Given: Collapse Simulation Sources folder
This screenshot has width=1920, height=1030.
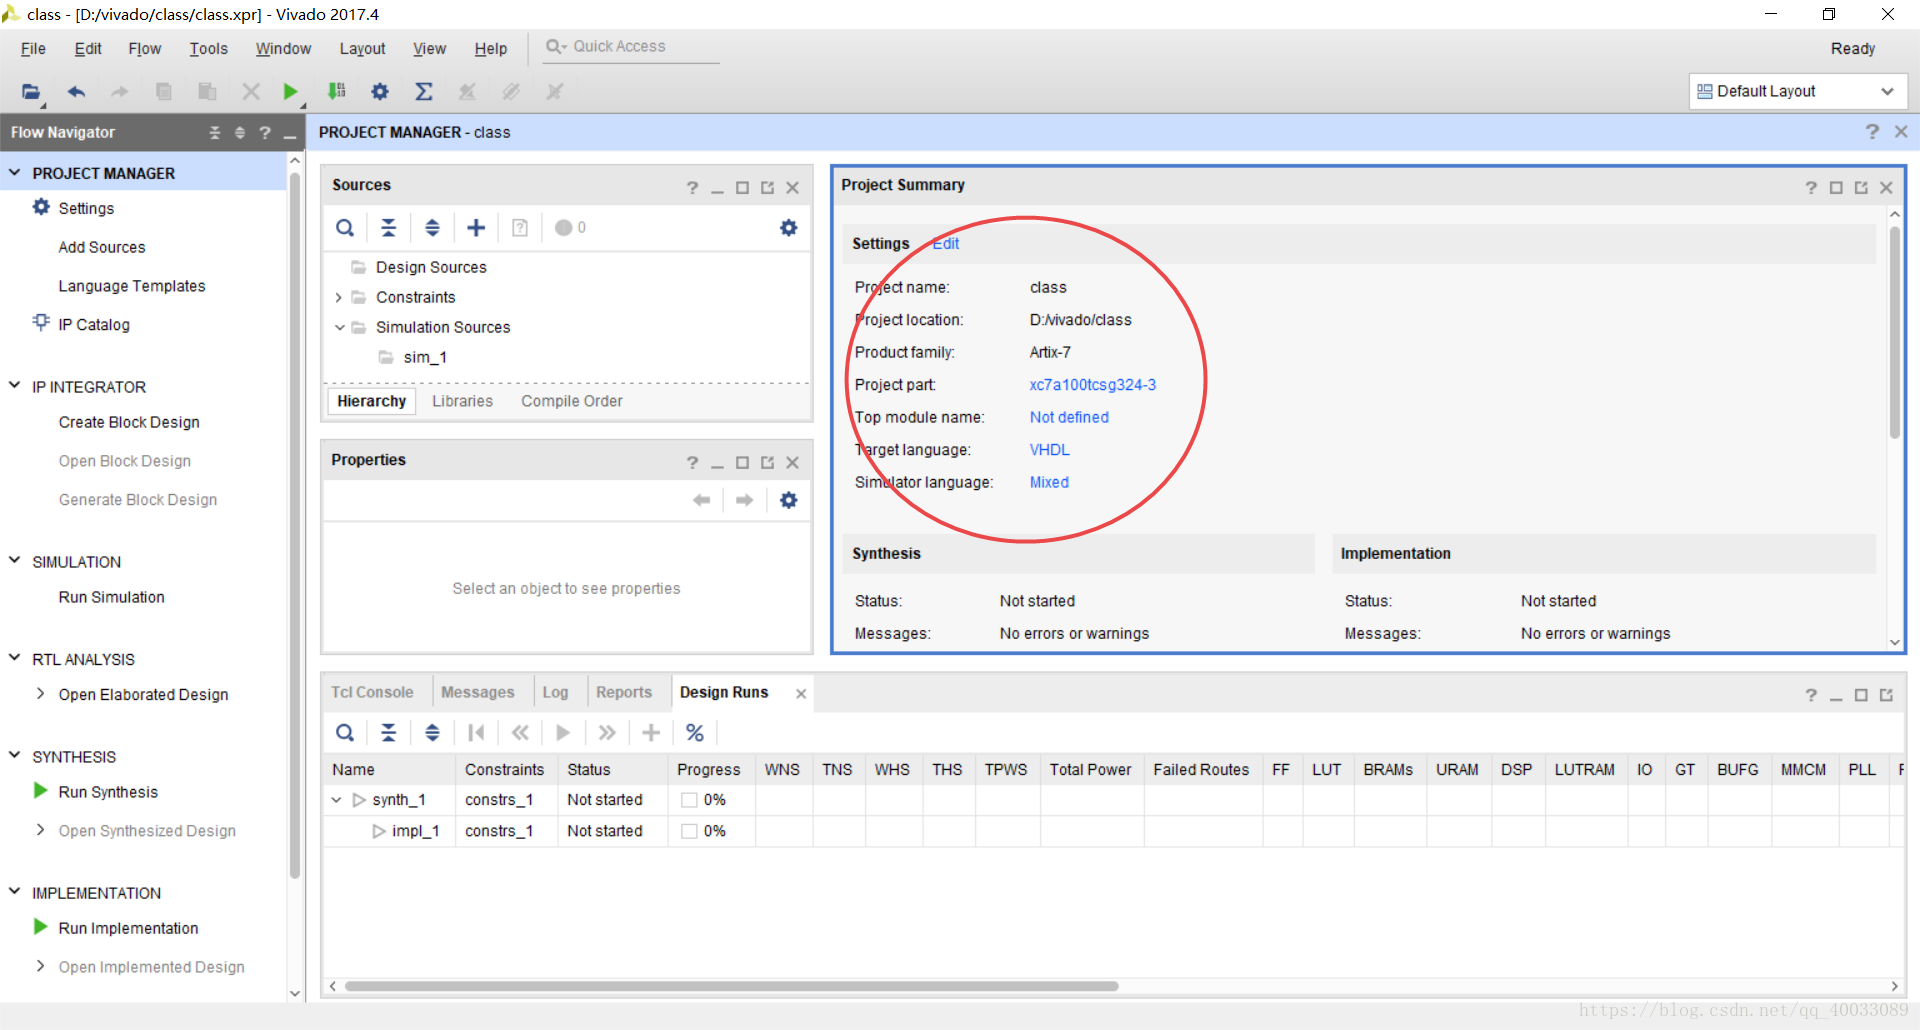Looking at the screenshot, I should tap(339, 327).
